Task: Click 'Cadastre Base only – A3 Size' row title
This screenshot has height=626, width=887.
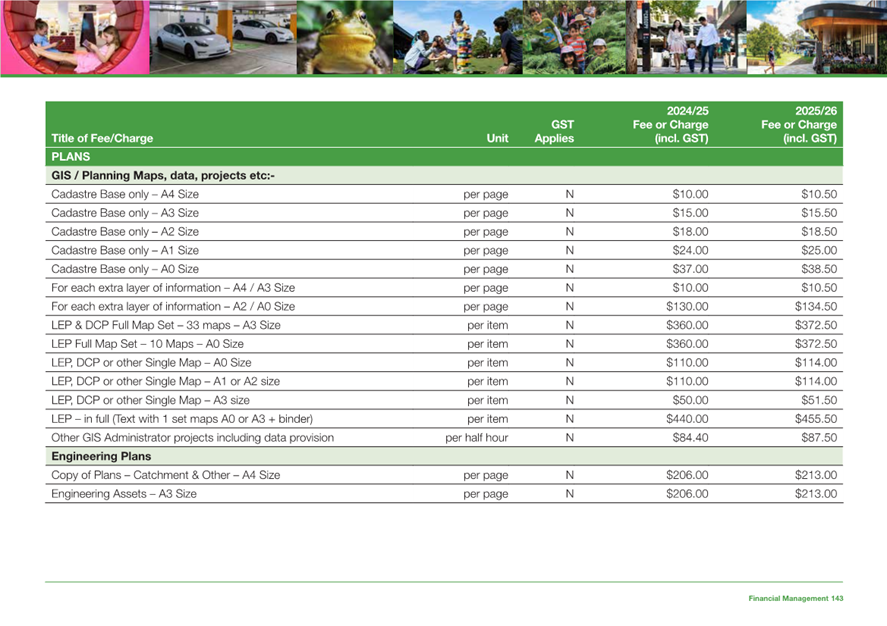Action: point(125,213)
